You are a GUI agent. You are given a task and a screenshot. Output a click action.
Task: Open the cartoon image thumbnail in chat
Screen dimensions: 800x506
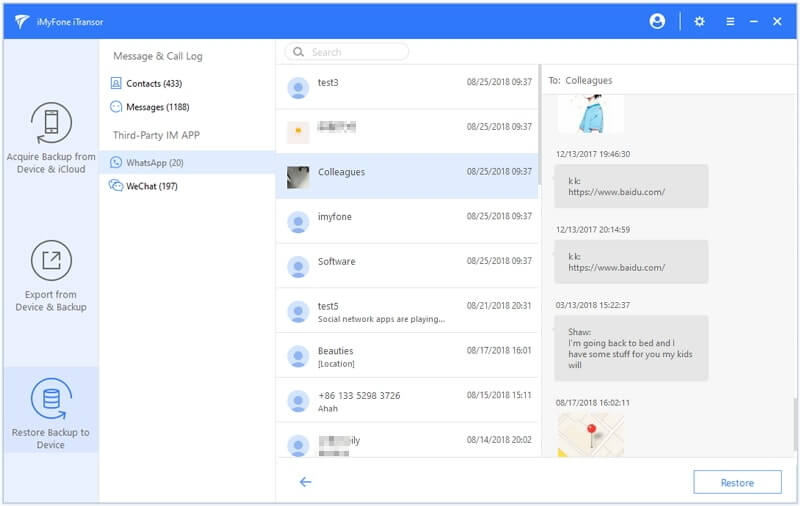point(590,114)
